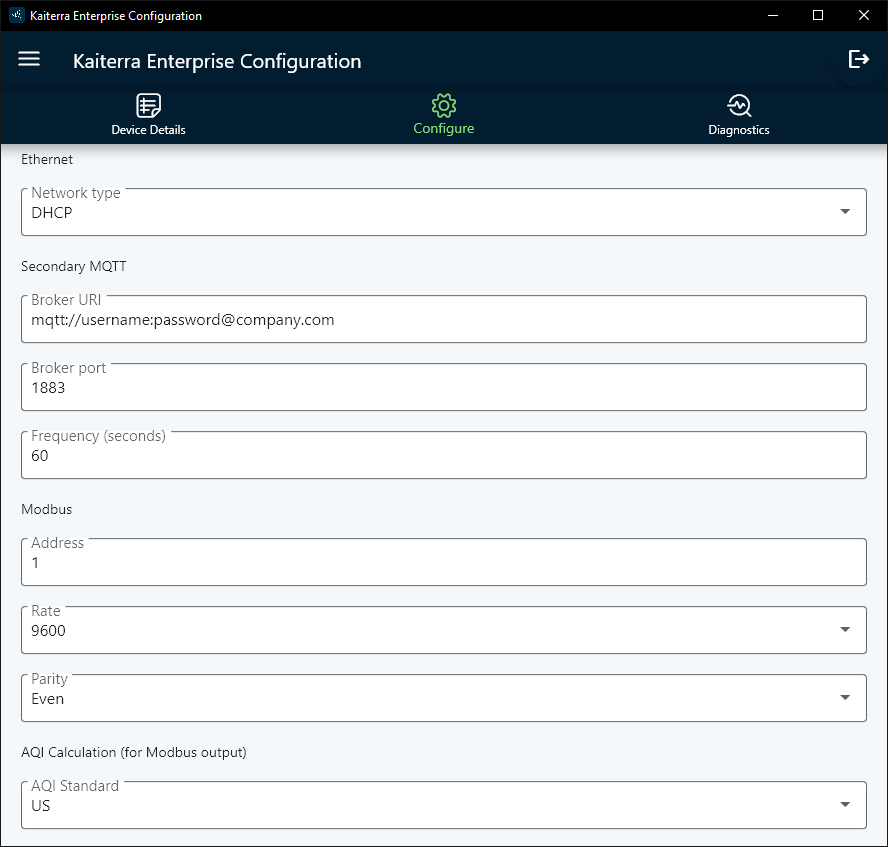888x847 pixels.
Task: Open the AQI Standard dropdown
Action: tap(444, 805)
